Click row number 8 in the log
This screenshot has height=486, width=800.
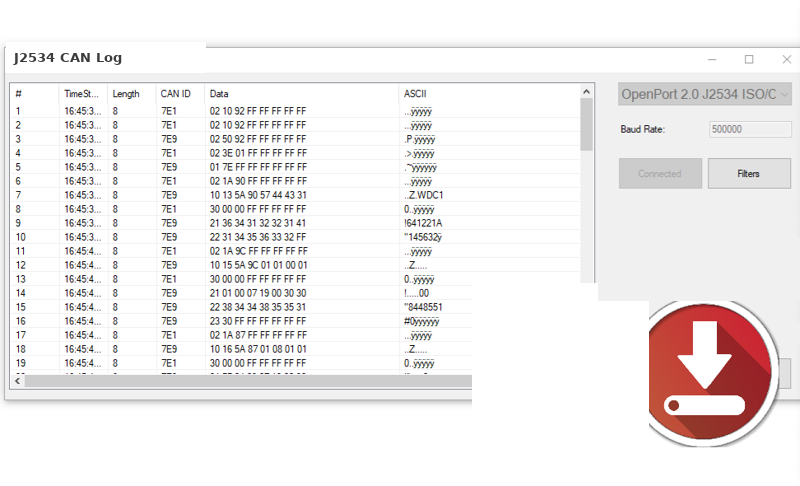pos(18,209)
